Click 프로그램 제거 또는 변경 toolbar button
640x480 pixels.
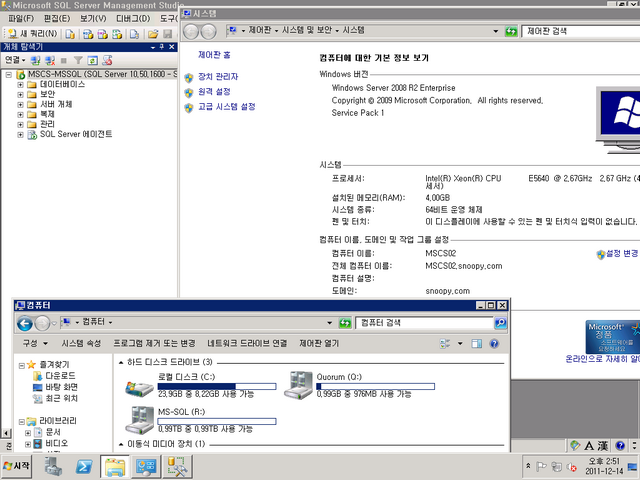[154, 344]
